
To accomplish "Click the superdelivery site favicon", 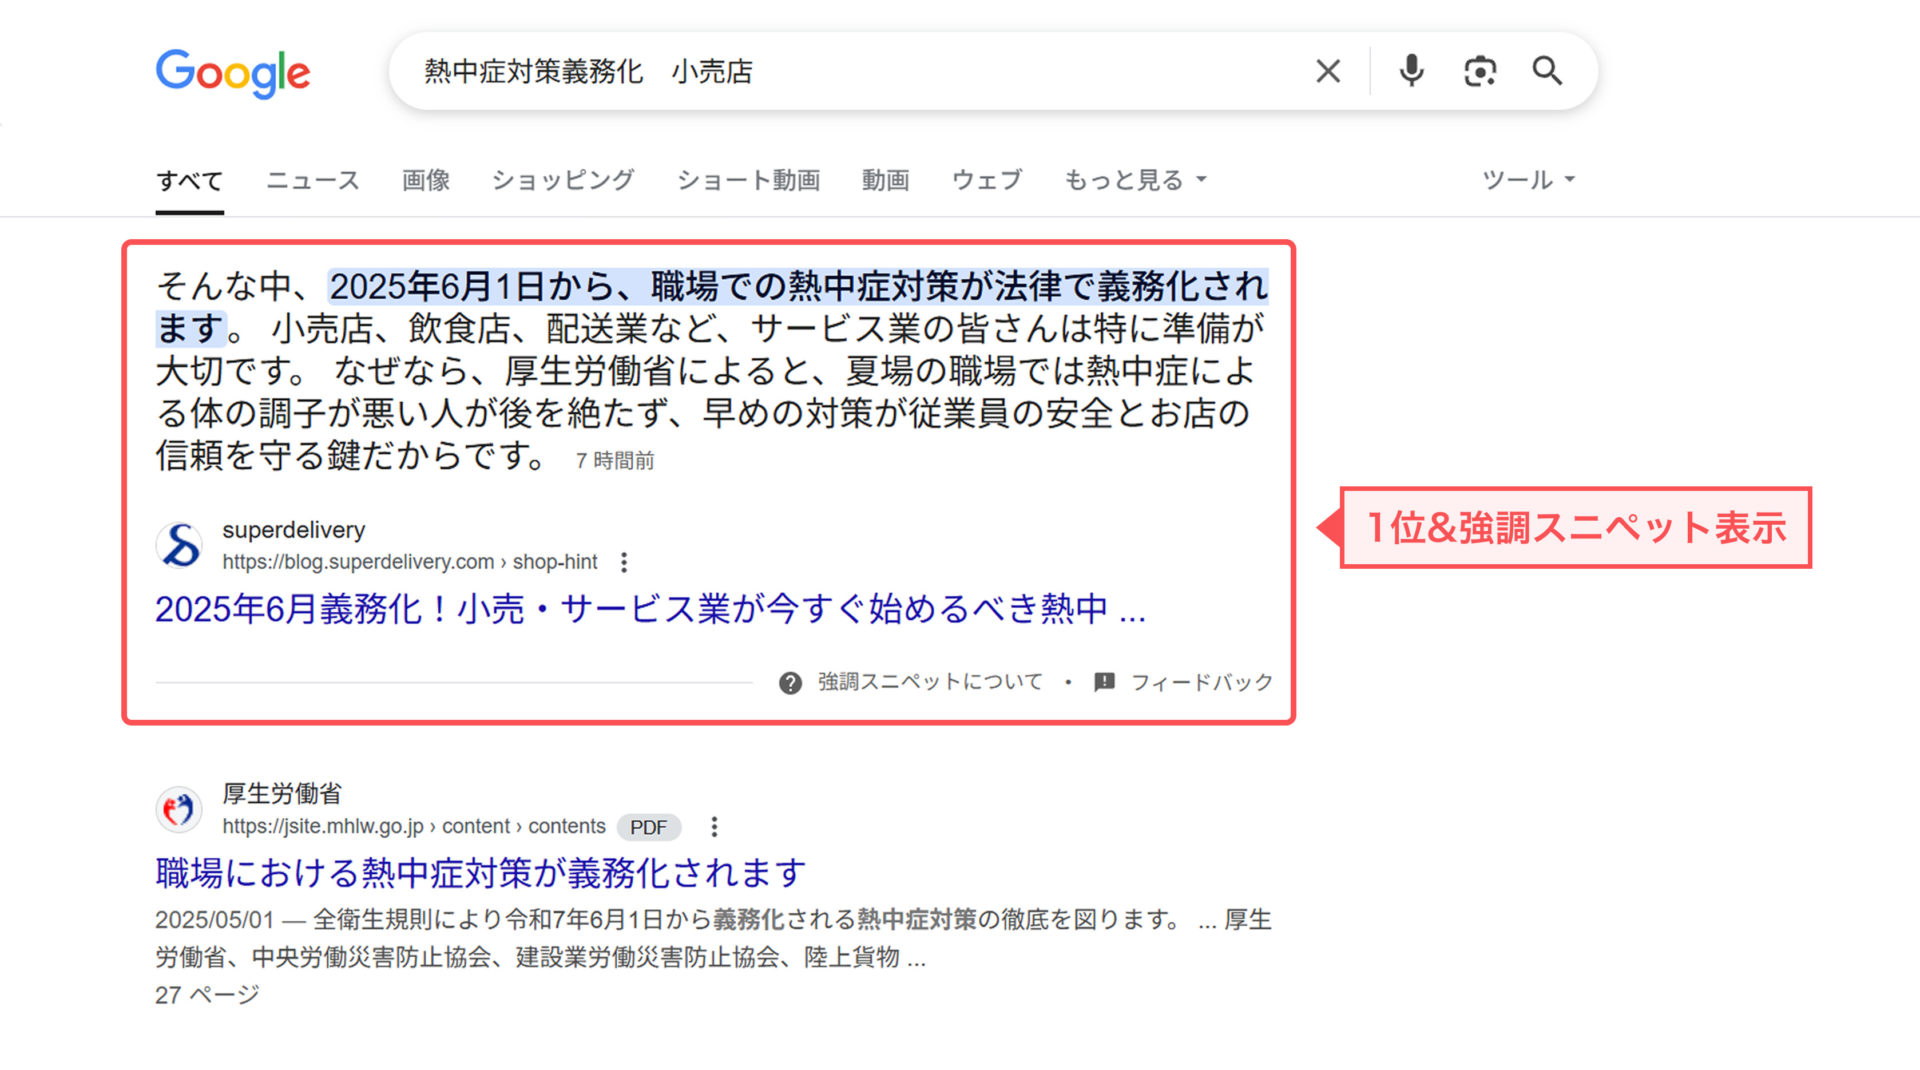I will click(x=180, y=545).
